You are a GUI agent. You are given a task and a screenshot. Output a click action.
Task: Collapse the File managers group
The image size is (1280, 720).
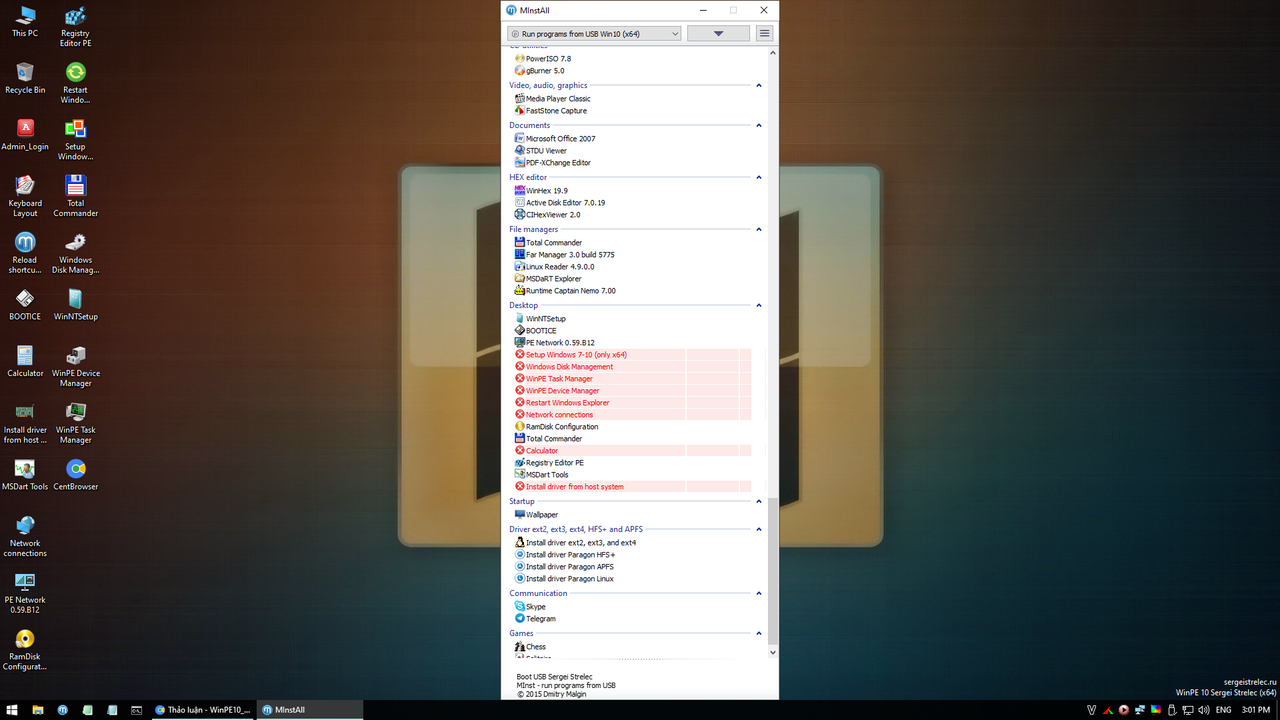point(759,230)
